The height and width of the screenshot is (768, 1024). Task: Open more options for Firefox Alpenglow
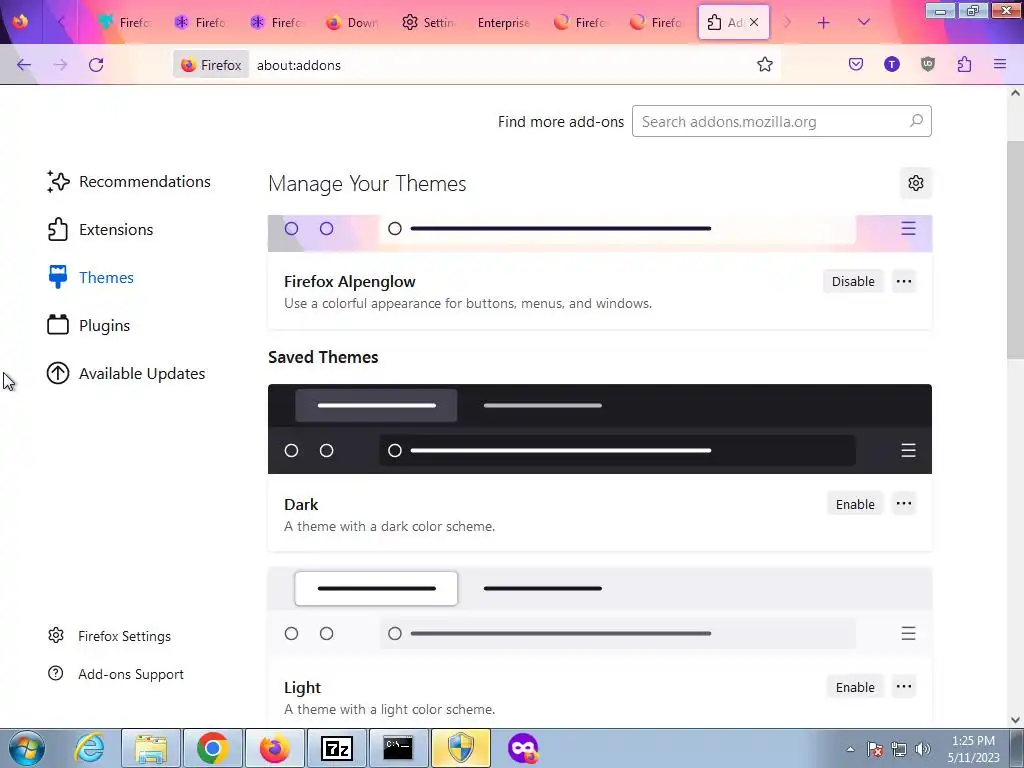[904, 281]
